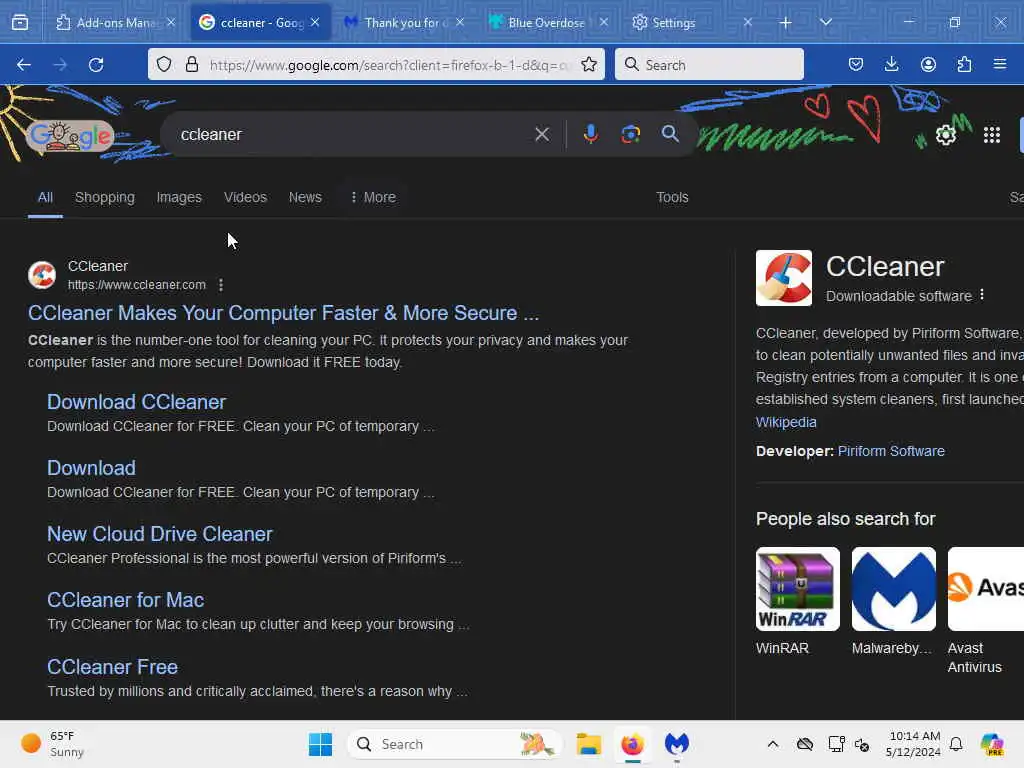Image resolution: width=1024 pixels, height=768 pixels.
Task: Bookmark this page with star icon
Action: [589, 65]
